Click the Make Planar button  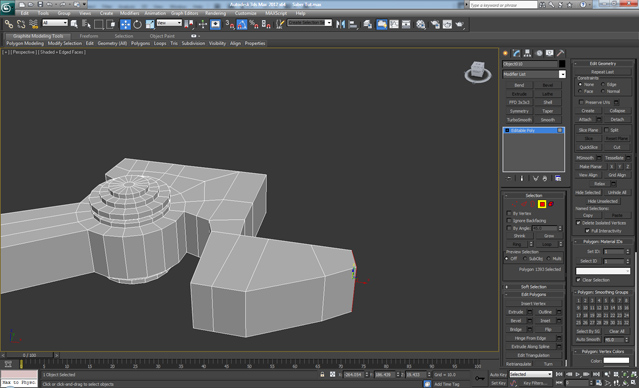591,167
